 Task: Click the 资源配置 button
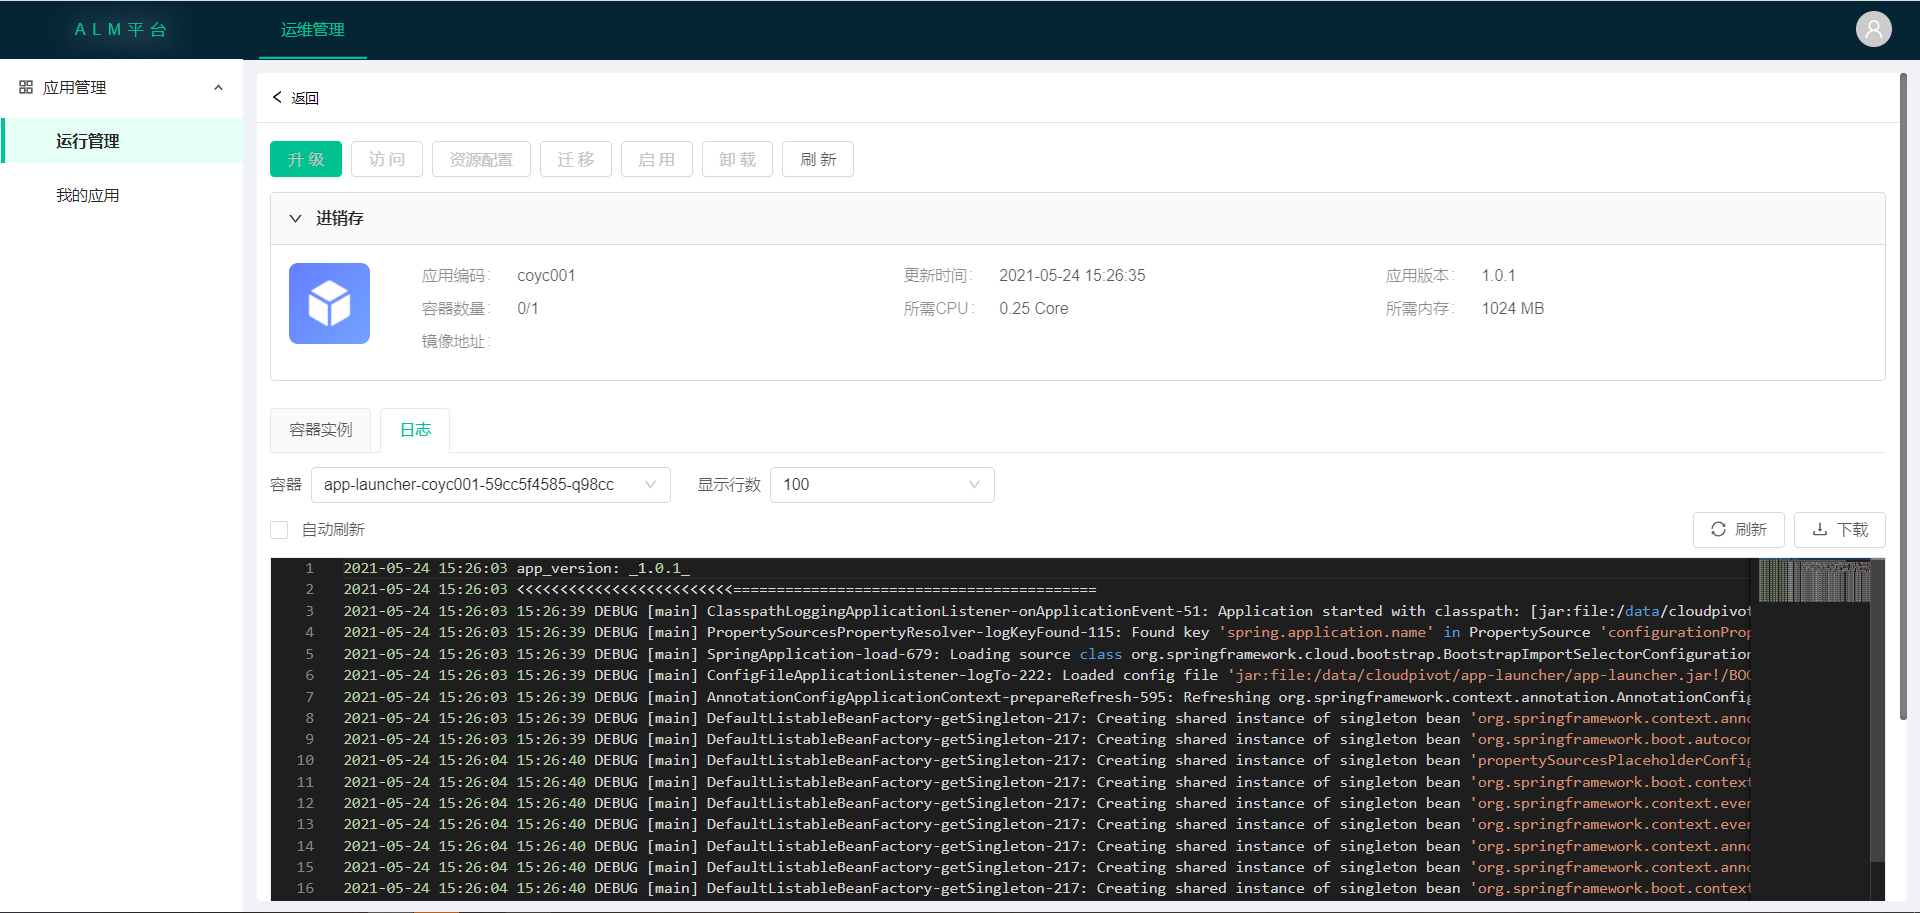(x=481, y=159)
